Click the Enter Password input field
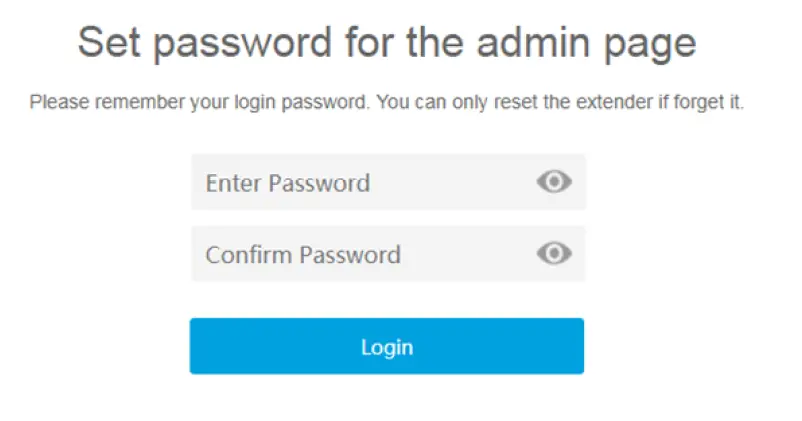The image size is (802, 421). coord(360,182)
